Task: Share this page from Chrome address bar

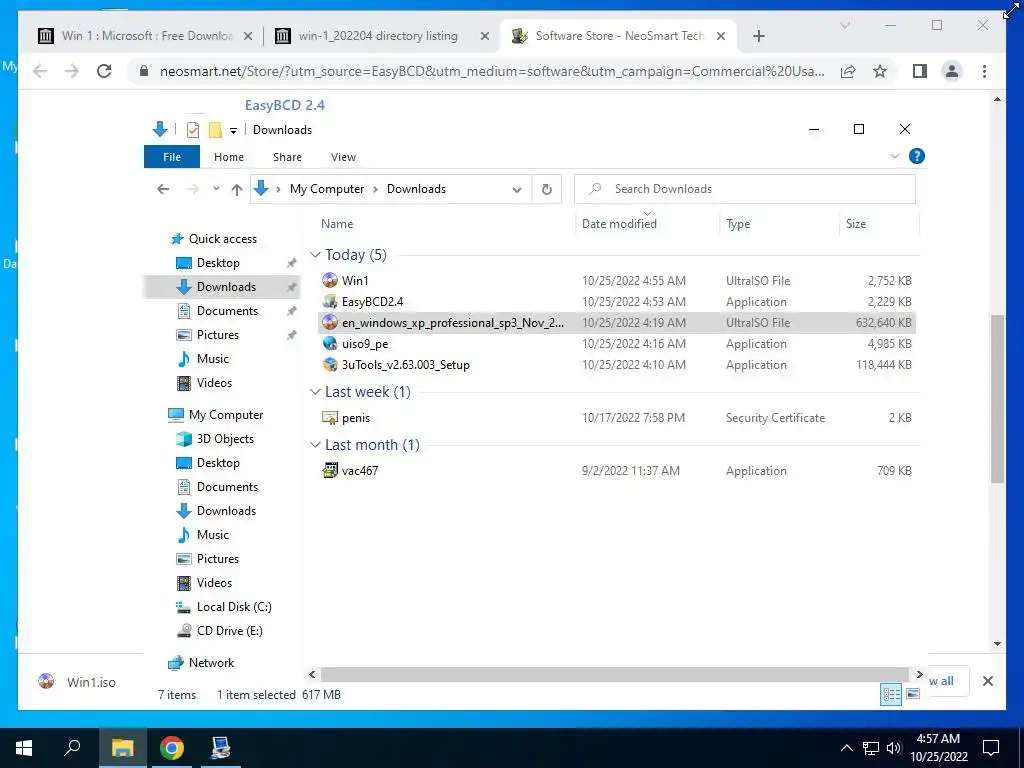Action: click(x=848, y=71)
